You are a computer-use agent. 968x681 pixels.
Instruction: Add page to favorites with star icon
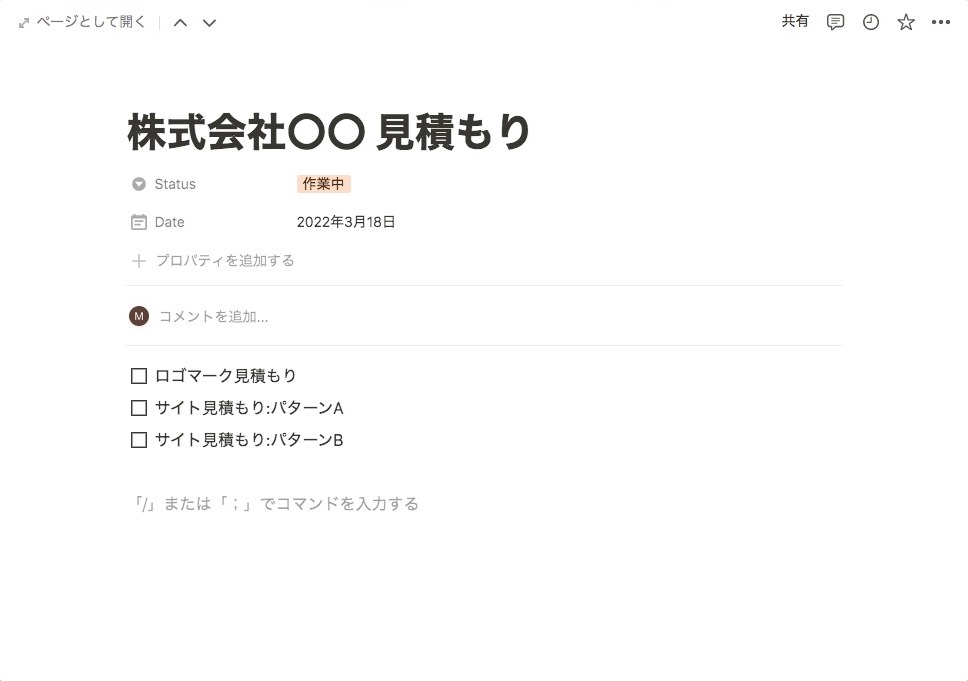[x=906, y=22]
